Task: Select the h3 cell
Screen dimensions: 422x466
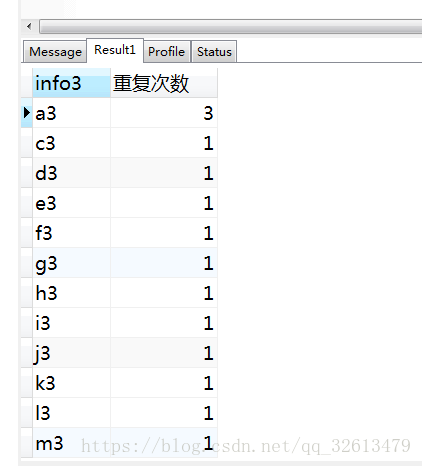Action: 71,293
